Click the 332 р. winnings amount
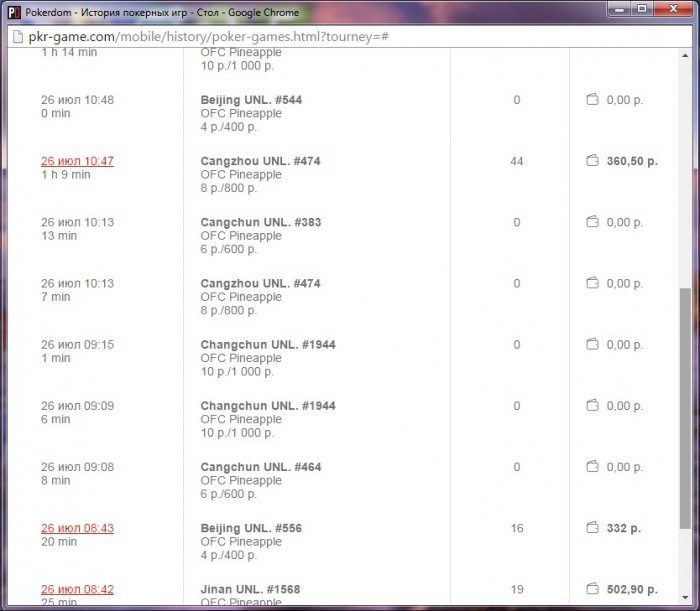Viewport: 700px width, 611px height. click(x=624, y=528)
